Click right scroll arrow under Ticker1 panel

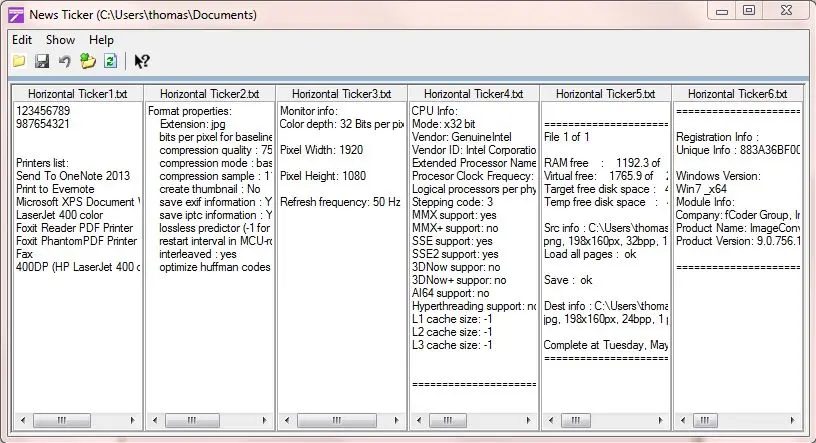[134, 421]
